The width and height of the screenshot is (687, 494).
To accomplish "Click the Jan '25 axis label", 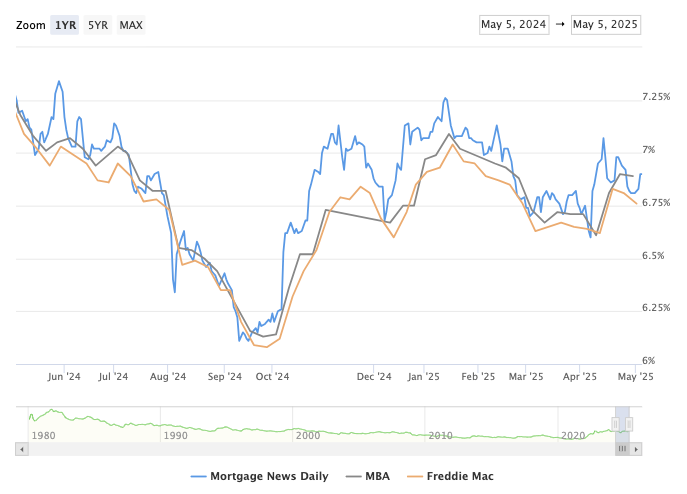I will (x=423, y=377).
